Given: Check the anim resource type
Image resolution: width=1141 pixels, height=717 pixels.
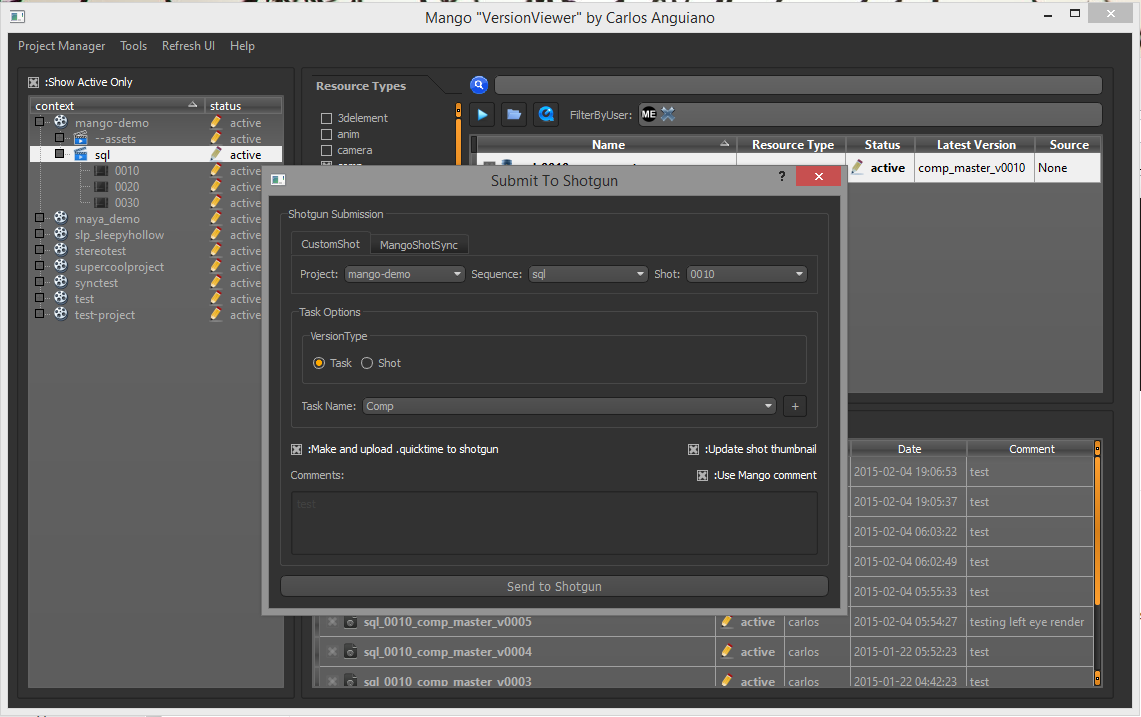Looking at the screenshot, I should tap(327, 134).
